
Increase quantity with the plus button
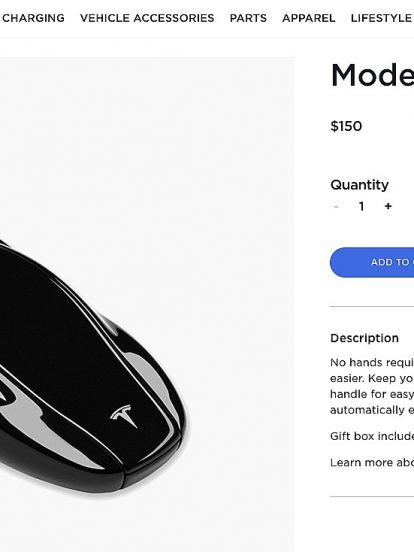point(388,206)
